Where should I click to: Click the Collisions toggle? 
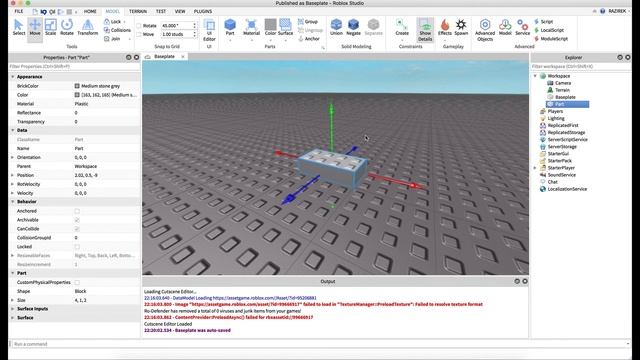[118, 30]
